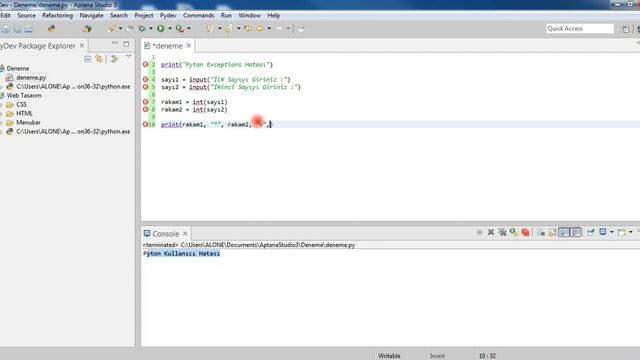Image resolution: width=640 pixels, height=360 pixels.
Task: Open the Refactoring menu
Action: 58,16
